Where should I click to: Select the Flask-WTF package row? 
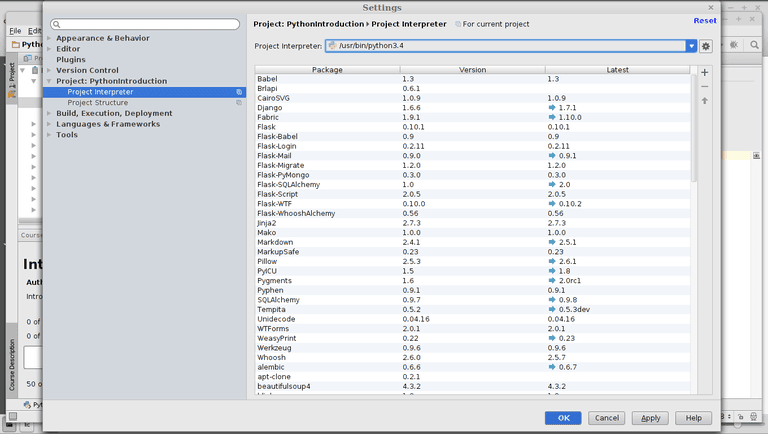[x=472, y=204]
